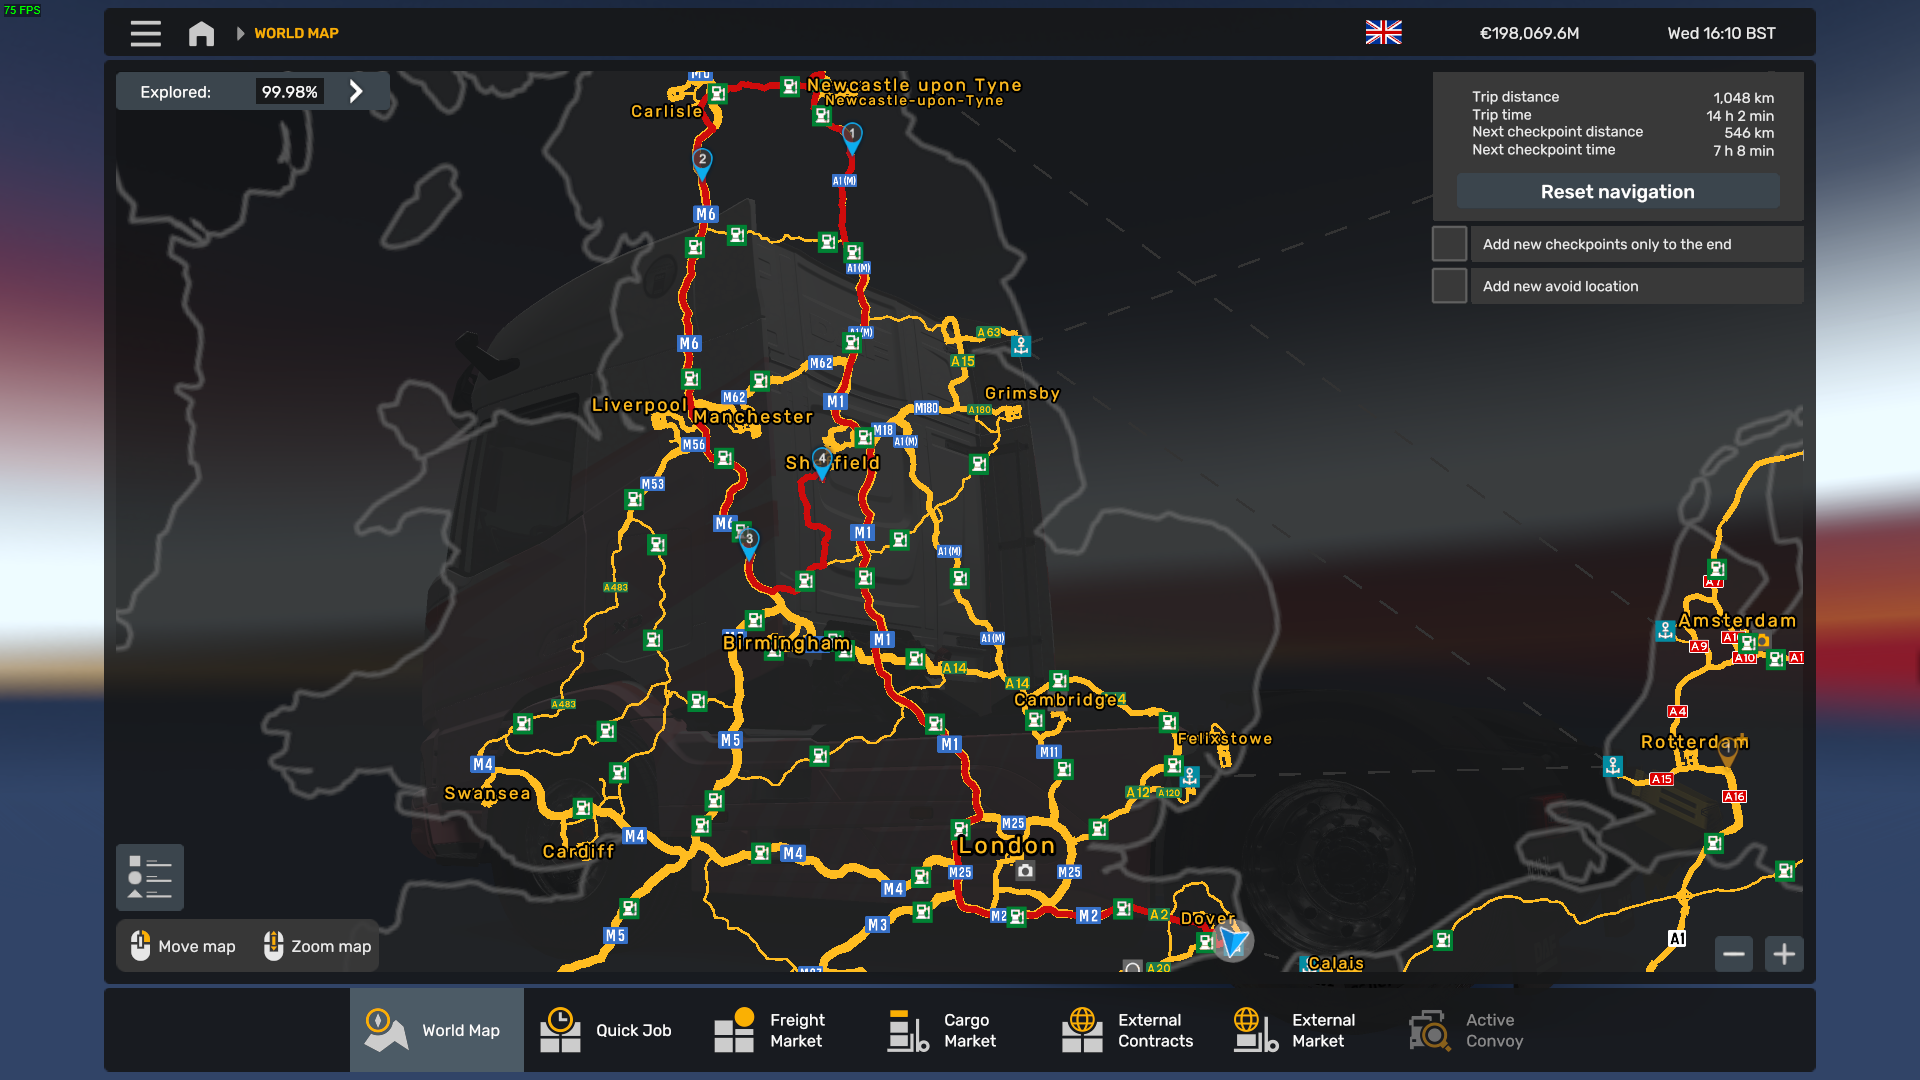Click the M62 road sign near Manchester

[734, 397]
